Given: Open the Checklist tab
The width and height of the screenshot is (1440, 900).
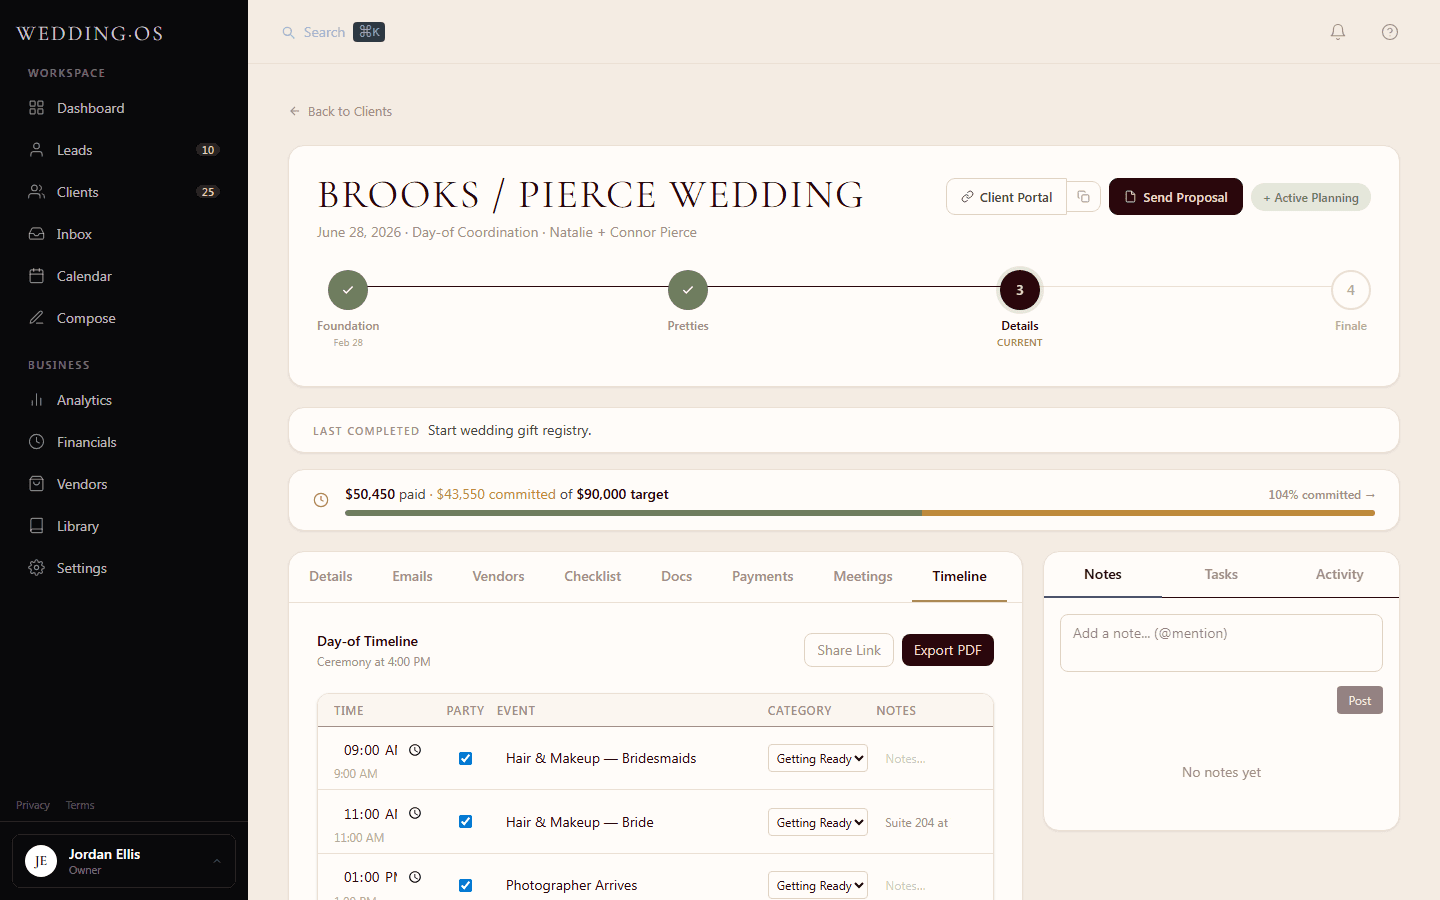Looking at the screenshot, I should (x=592, y=576).
